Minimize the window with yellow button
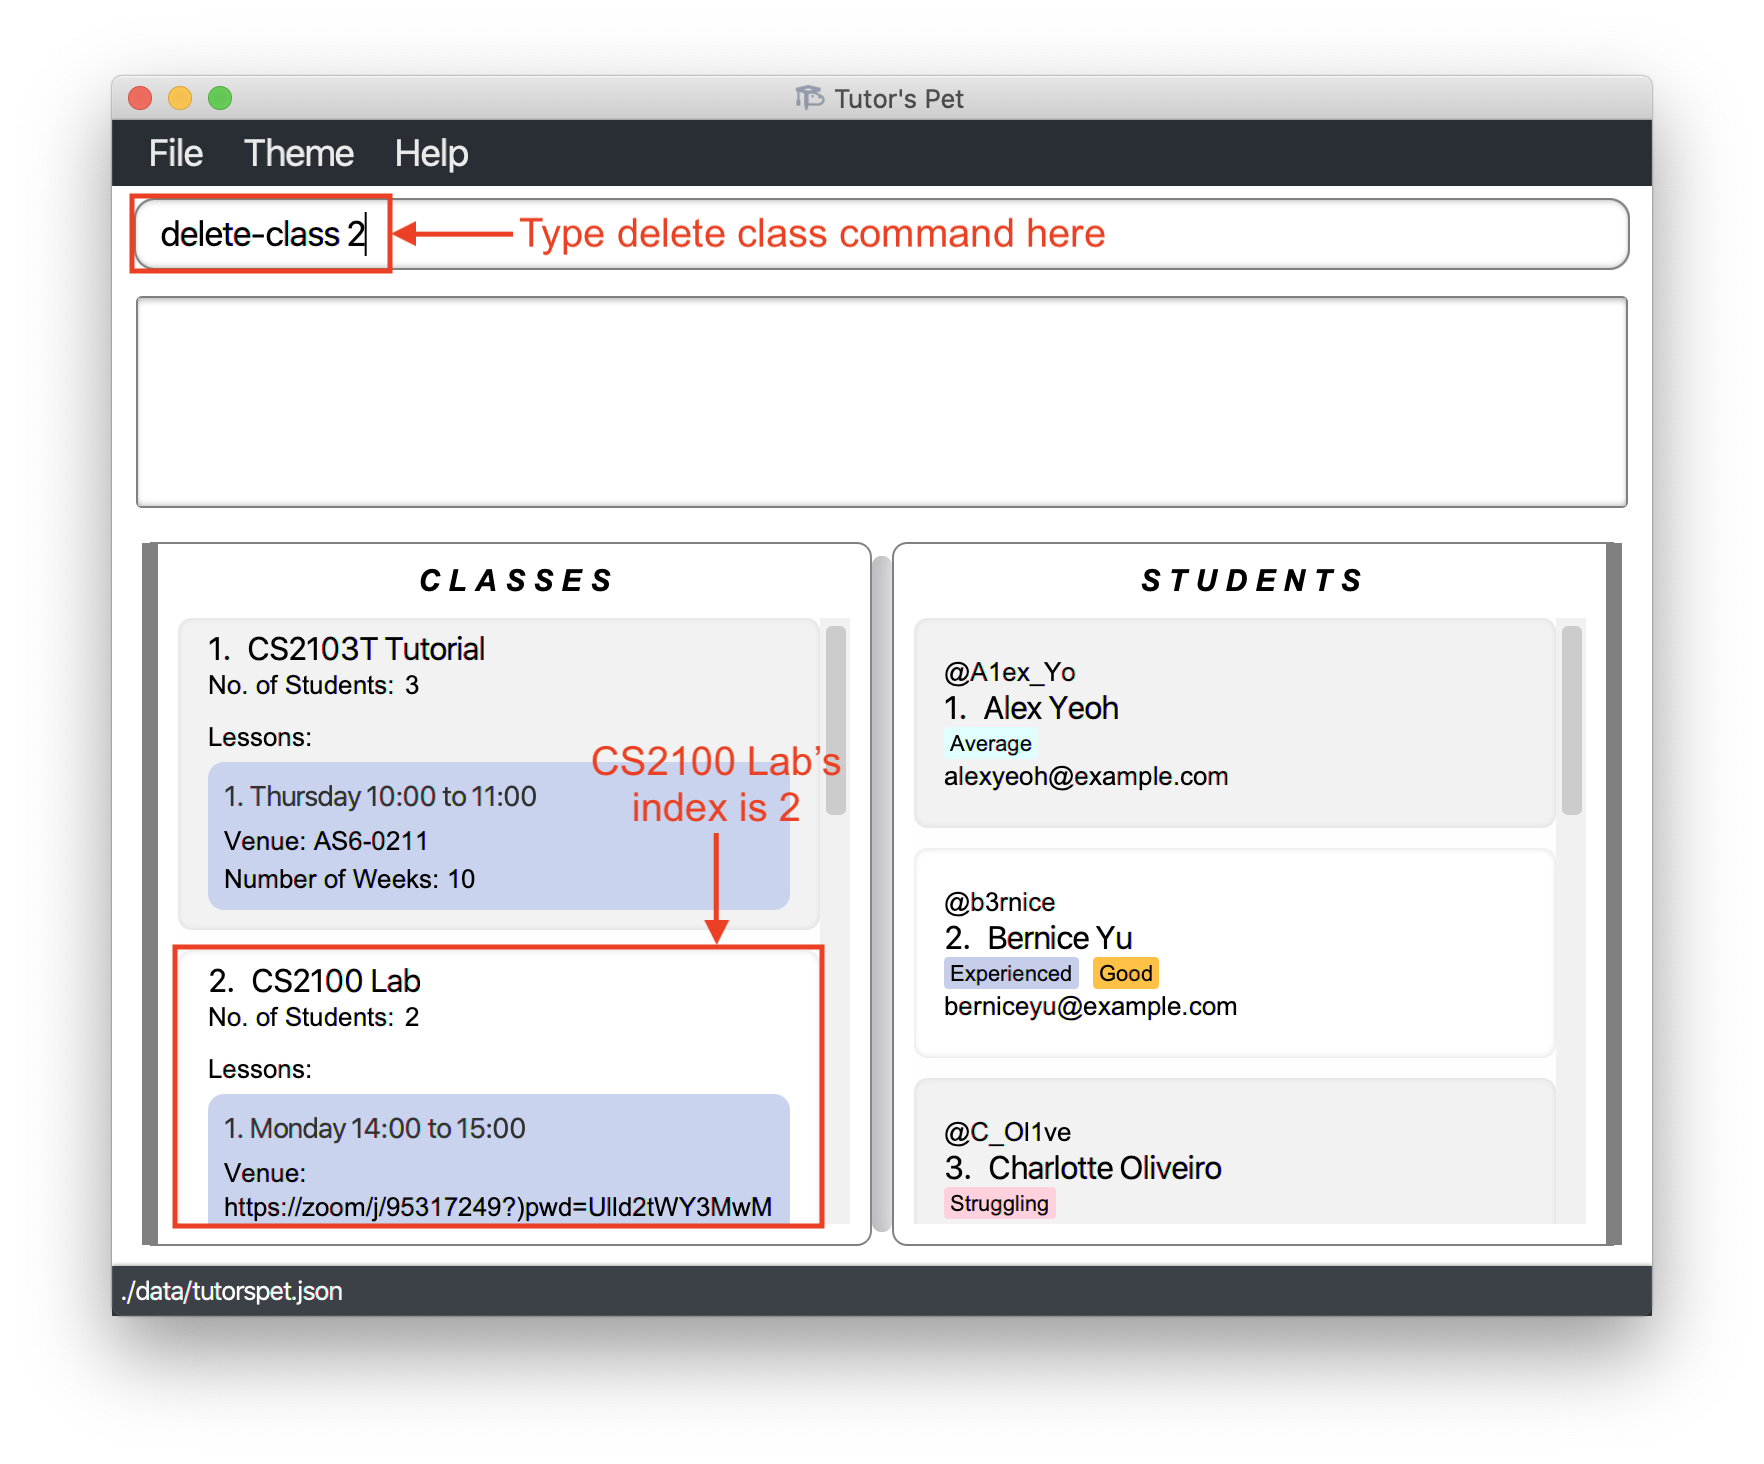1764x1464 pixels. [180, 98]
